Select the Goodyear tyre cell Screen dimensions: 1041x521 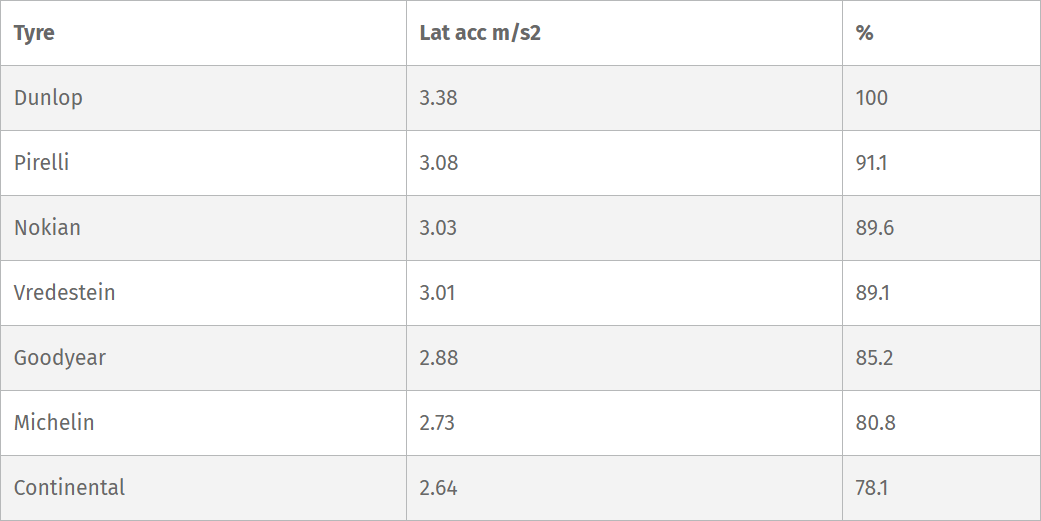tap(59, 358)
